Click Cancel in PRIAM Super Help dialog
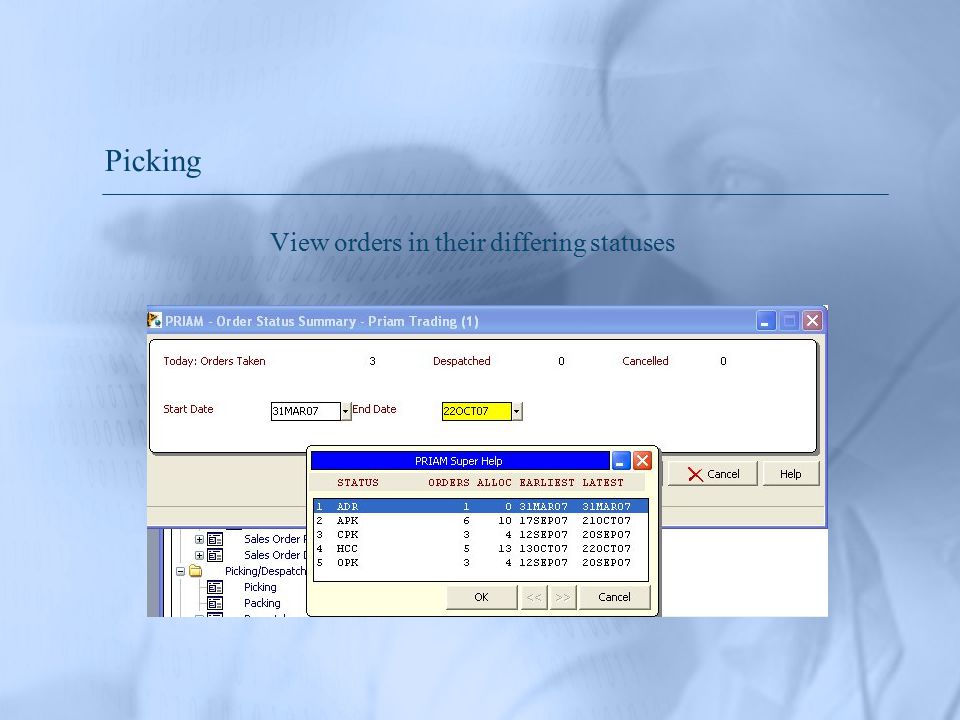The height and width of the screenshot is (720, 960). click(x=614, y=597)
